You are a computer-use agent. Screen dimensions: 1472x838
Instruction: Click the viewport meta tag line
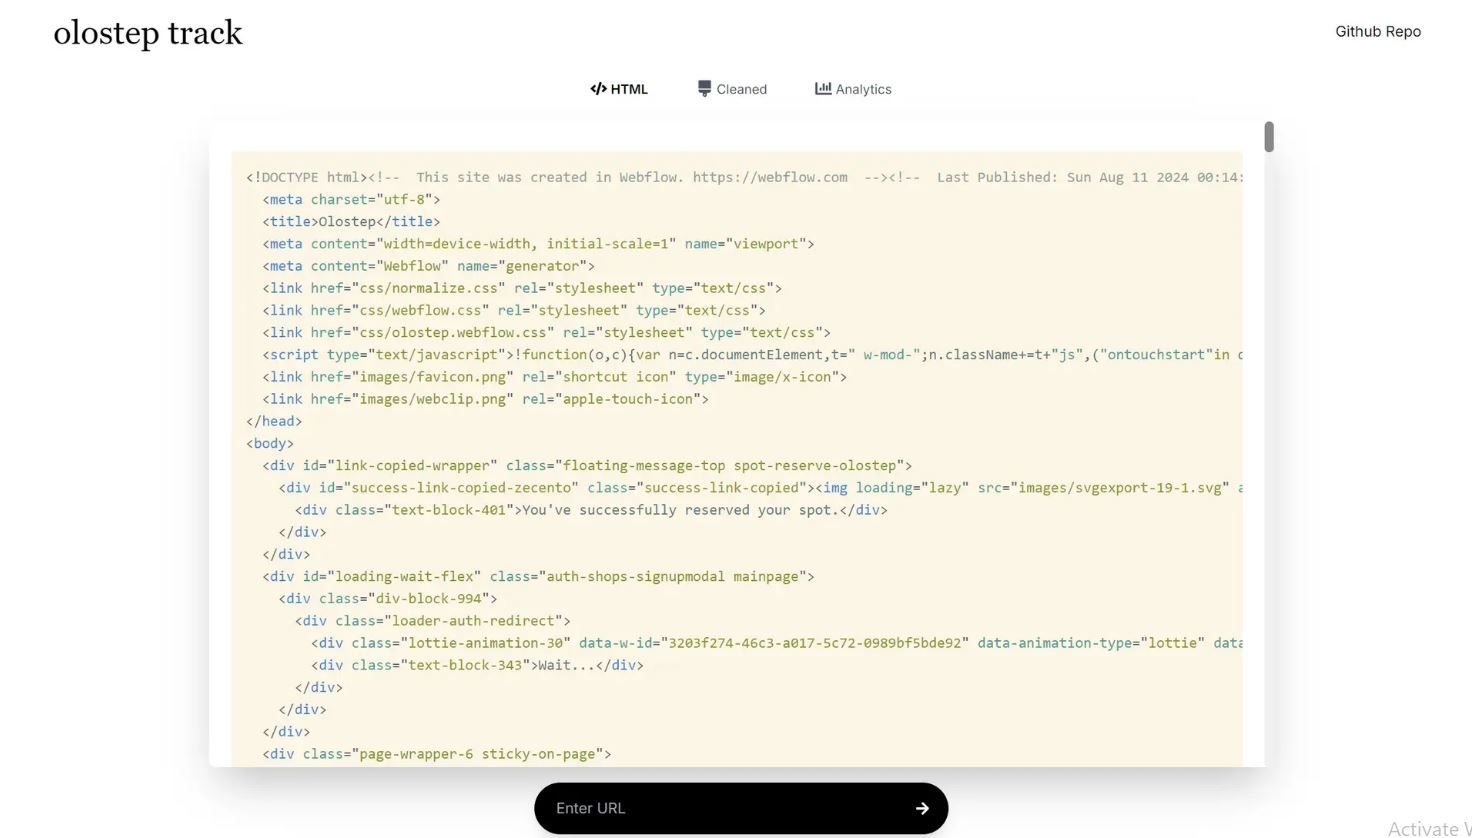pos(538,243)
